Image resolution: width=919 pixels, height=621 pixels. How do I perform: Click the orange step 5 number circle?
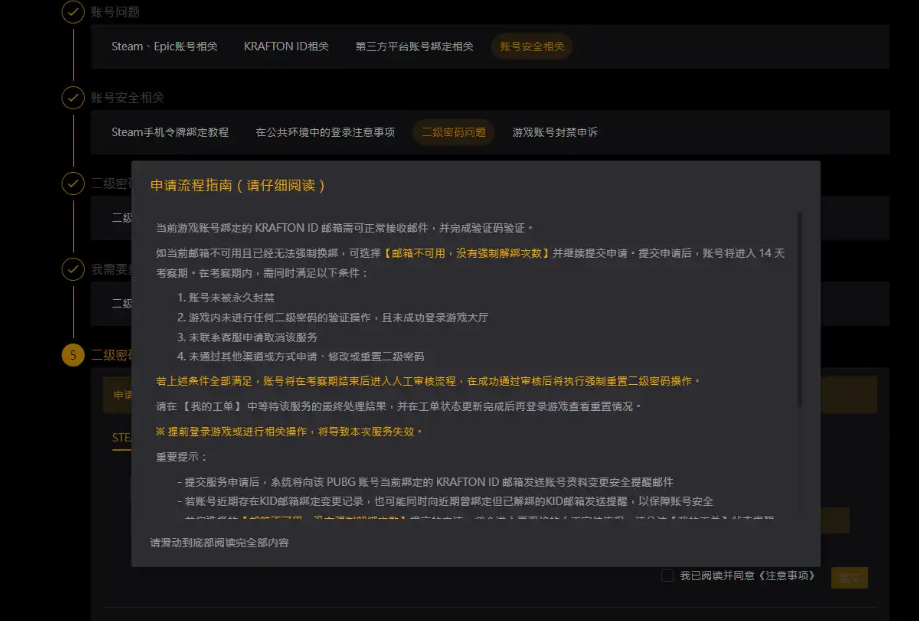pos(73,355)
